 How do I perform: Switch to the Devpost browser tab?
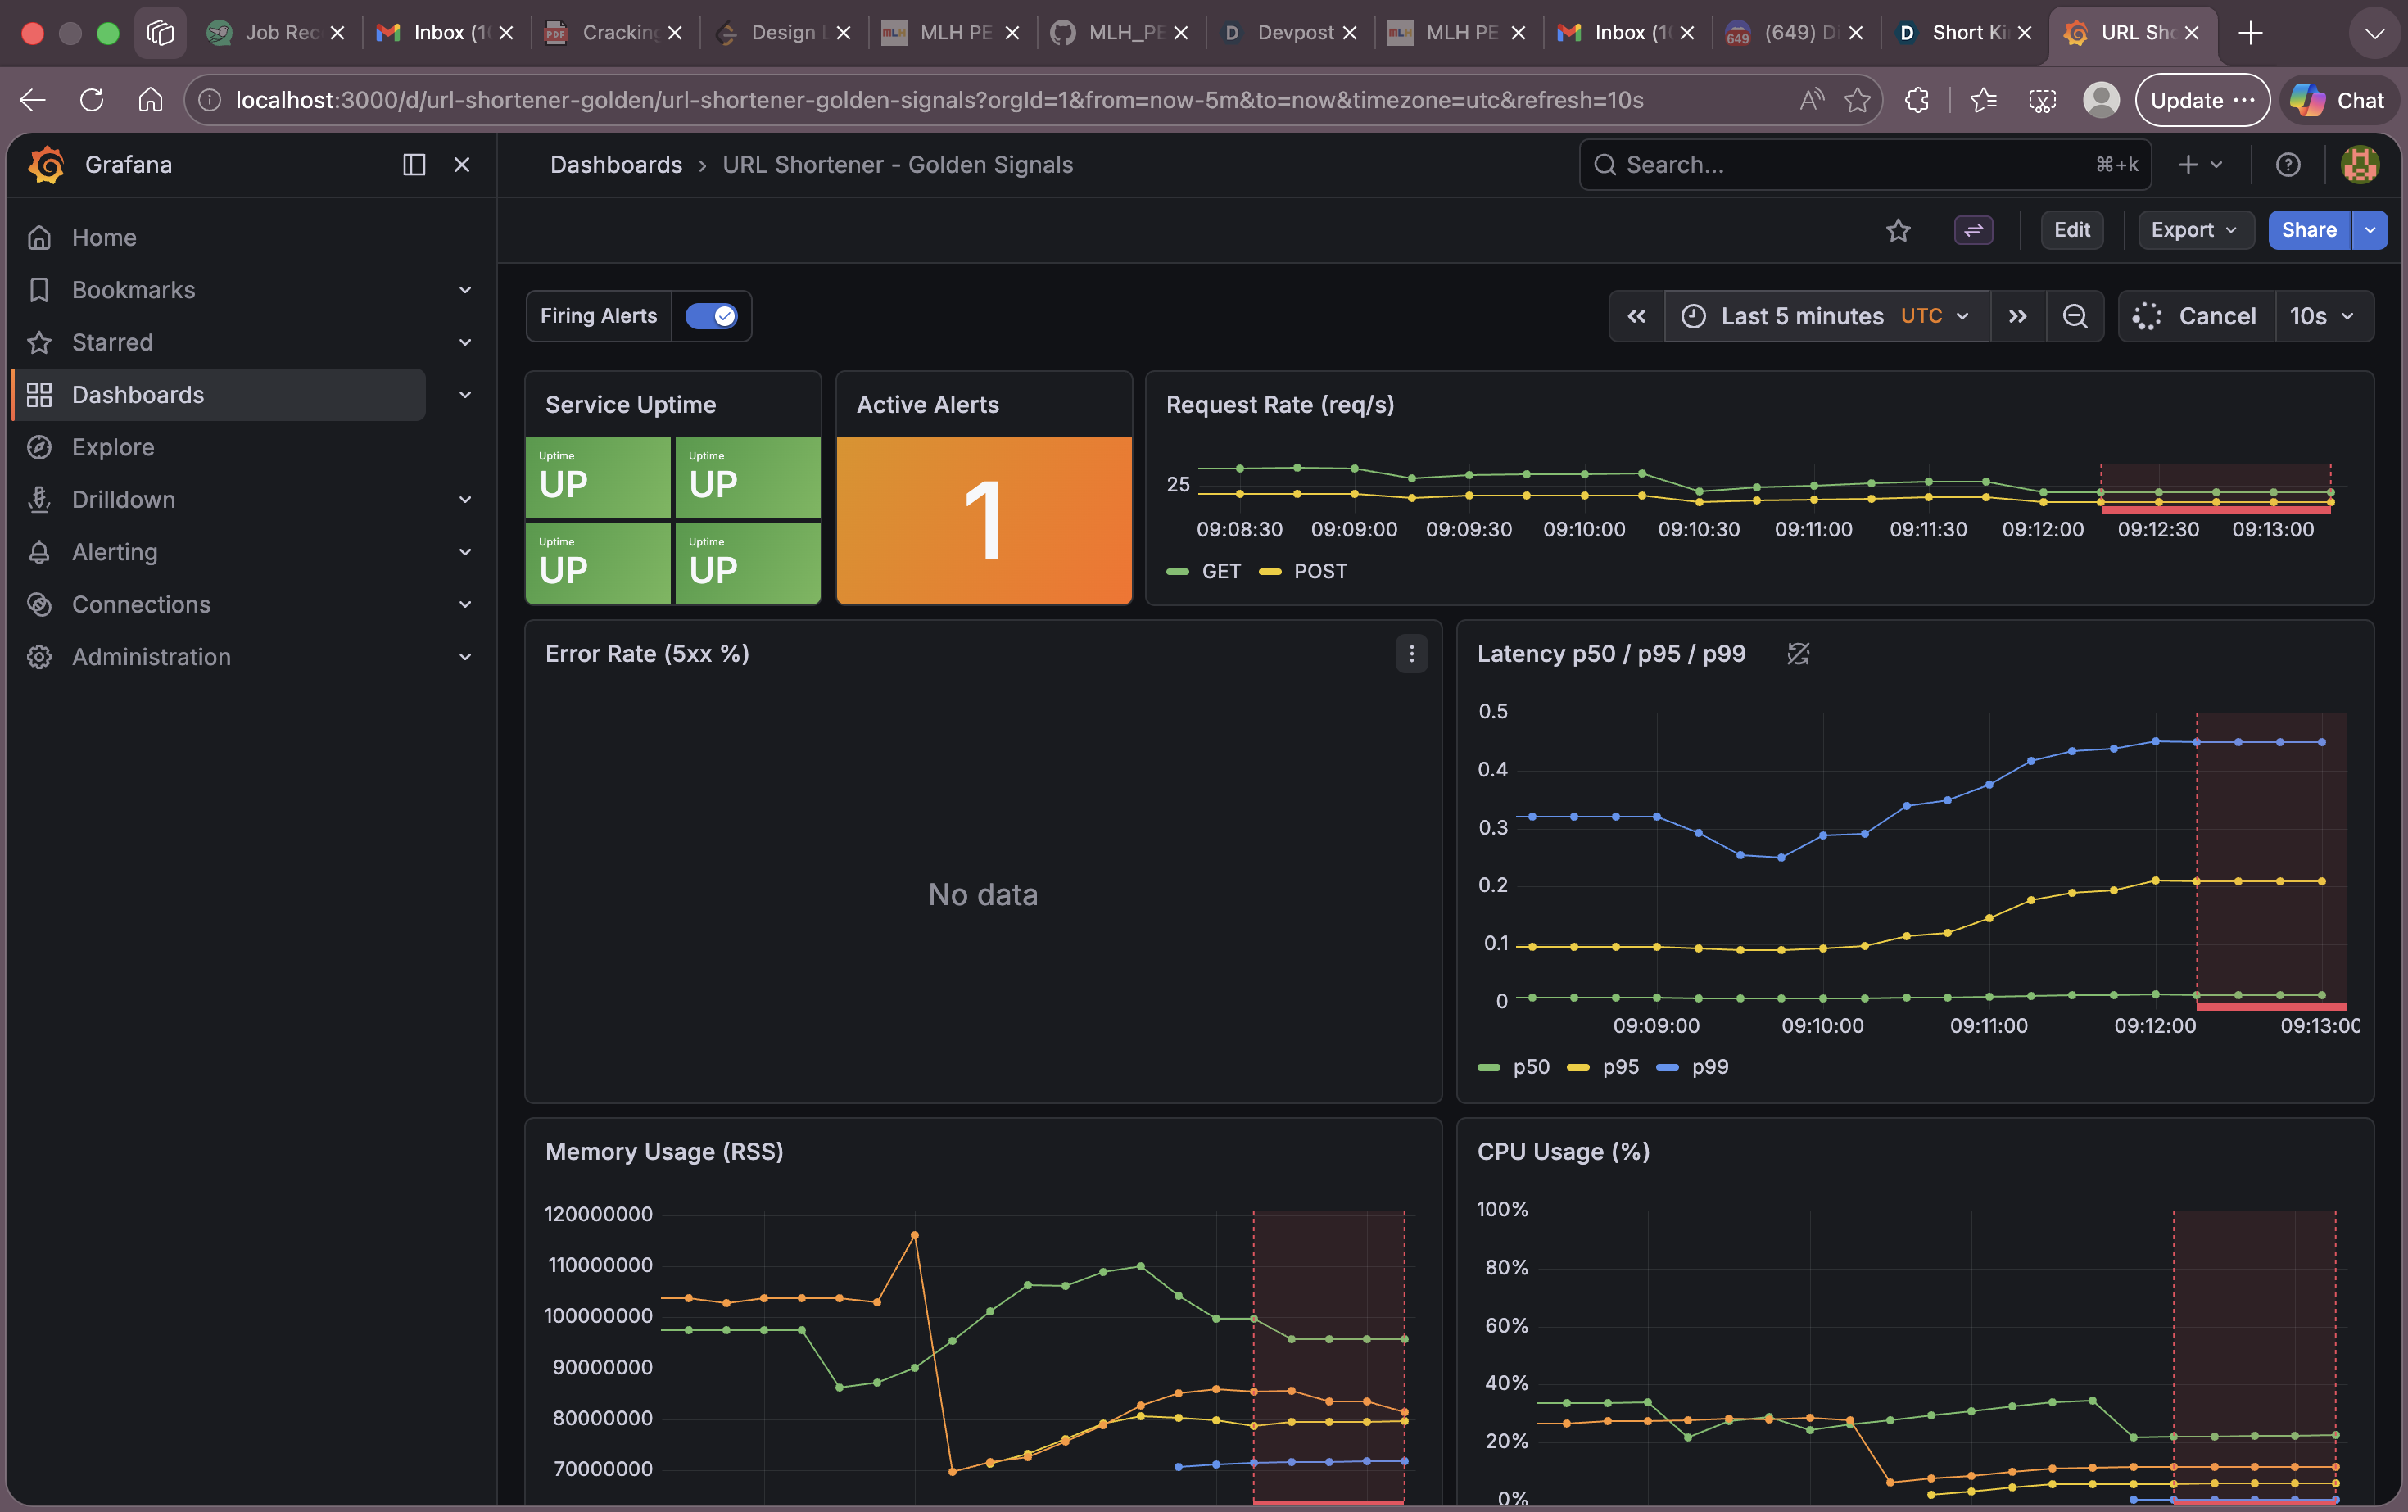(x=1292, y=32)
